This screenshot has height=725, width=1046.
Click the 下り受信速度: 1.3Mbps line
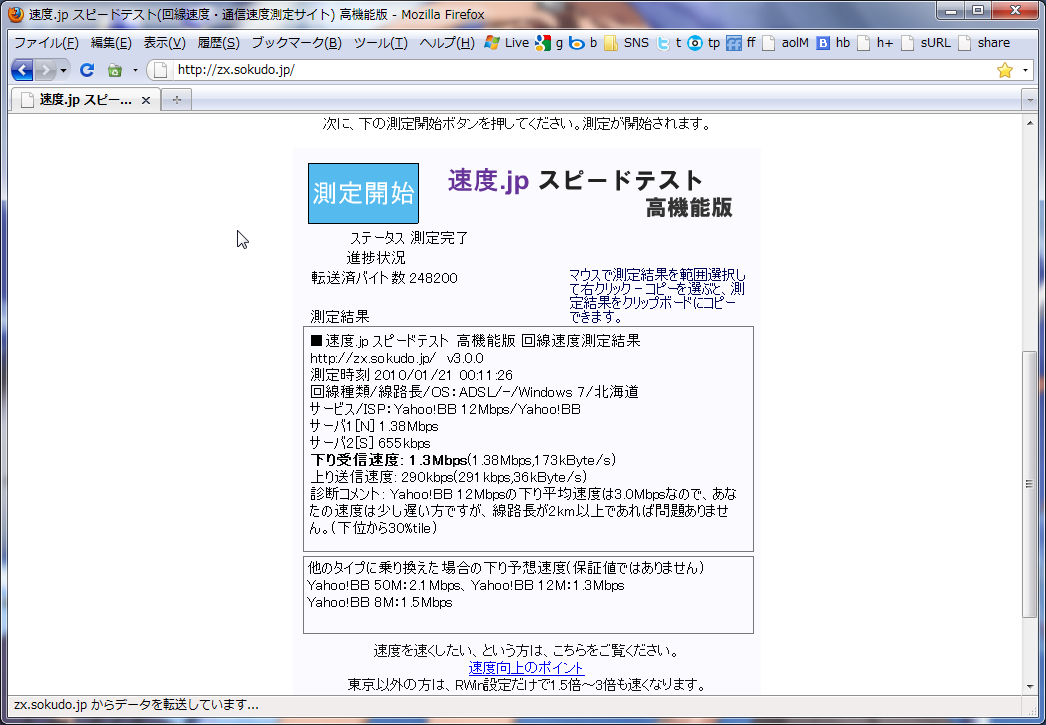tap(463, 460)
